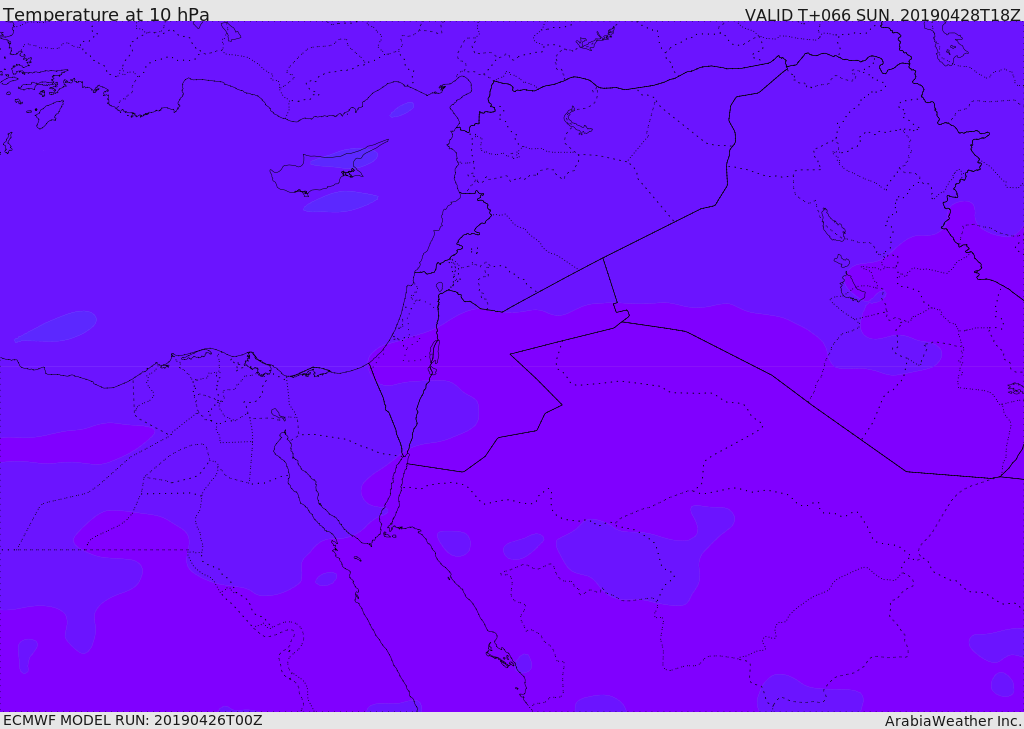Click the 'Temperature at 10 hPa' title

click(106, 14)
